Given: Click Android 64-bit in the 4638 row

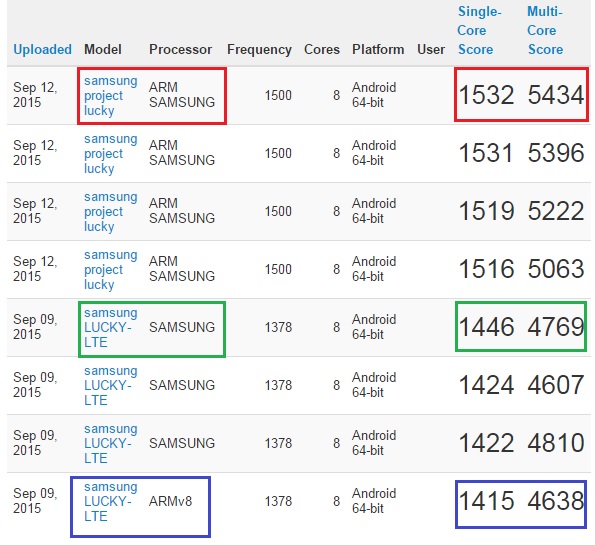Looking at the screenshot, I should click(374, 501).
